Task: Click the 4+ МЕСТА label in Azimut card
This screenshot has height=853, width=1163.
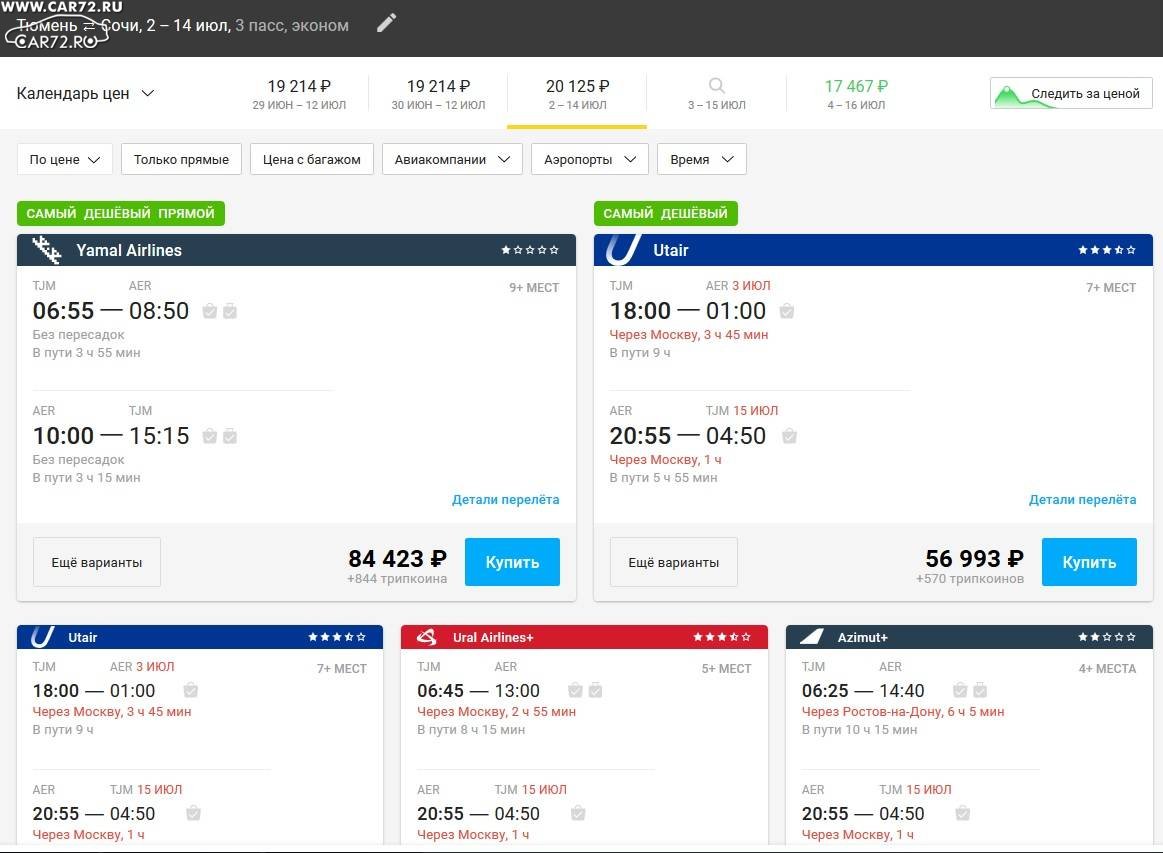Action: [1107, 669]
